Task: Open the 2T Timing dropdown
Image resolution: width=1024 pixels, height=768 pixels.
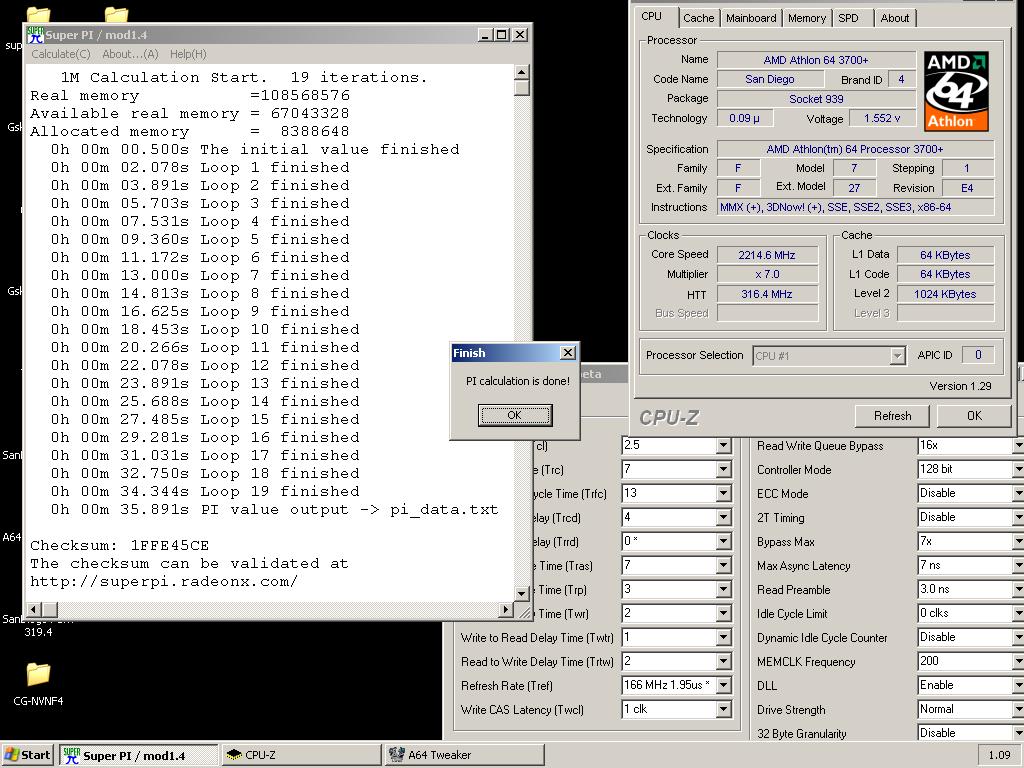Action: [1018, 518]
